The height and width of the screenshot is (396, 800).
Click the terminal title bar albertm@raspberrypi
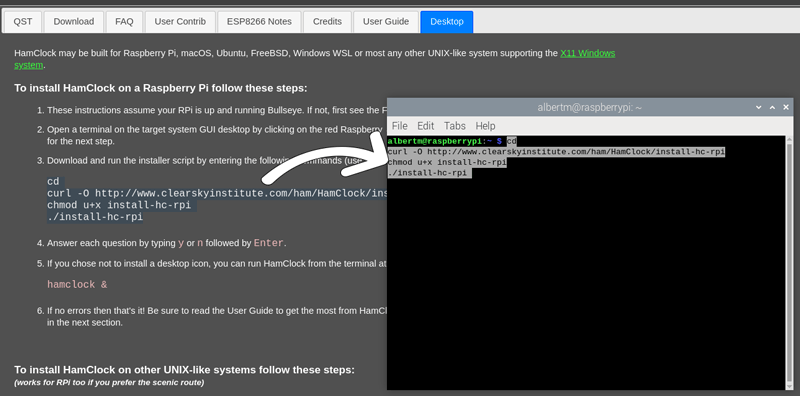(x=589, y=108)
